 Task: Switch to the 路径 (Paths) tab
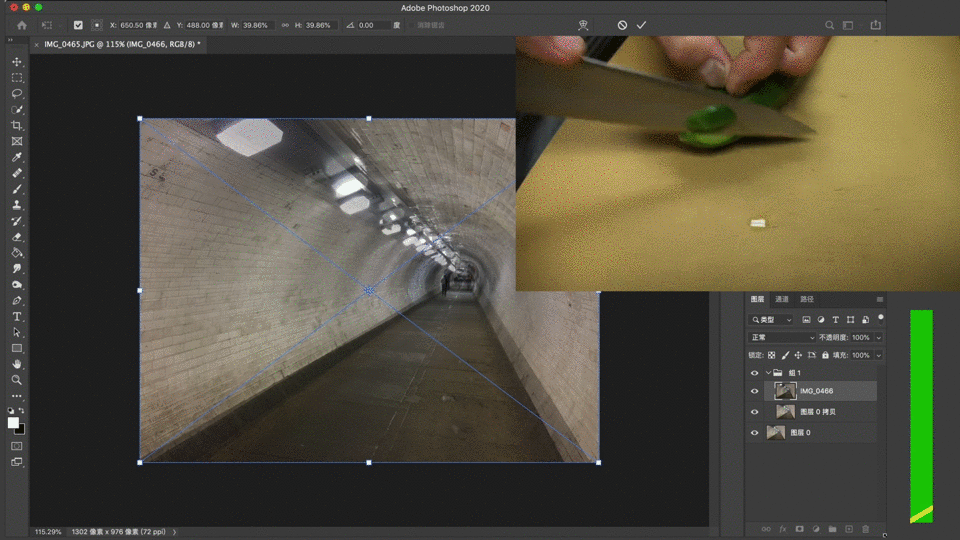[x=807, y=299]
